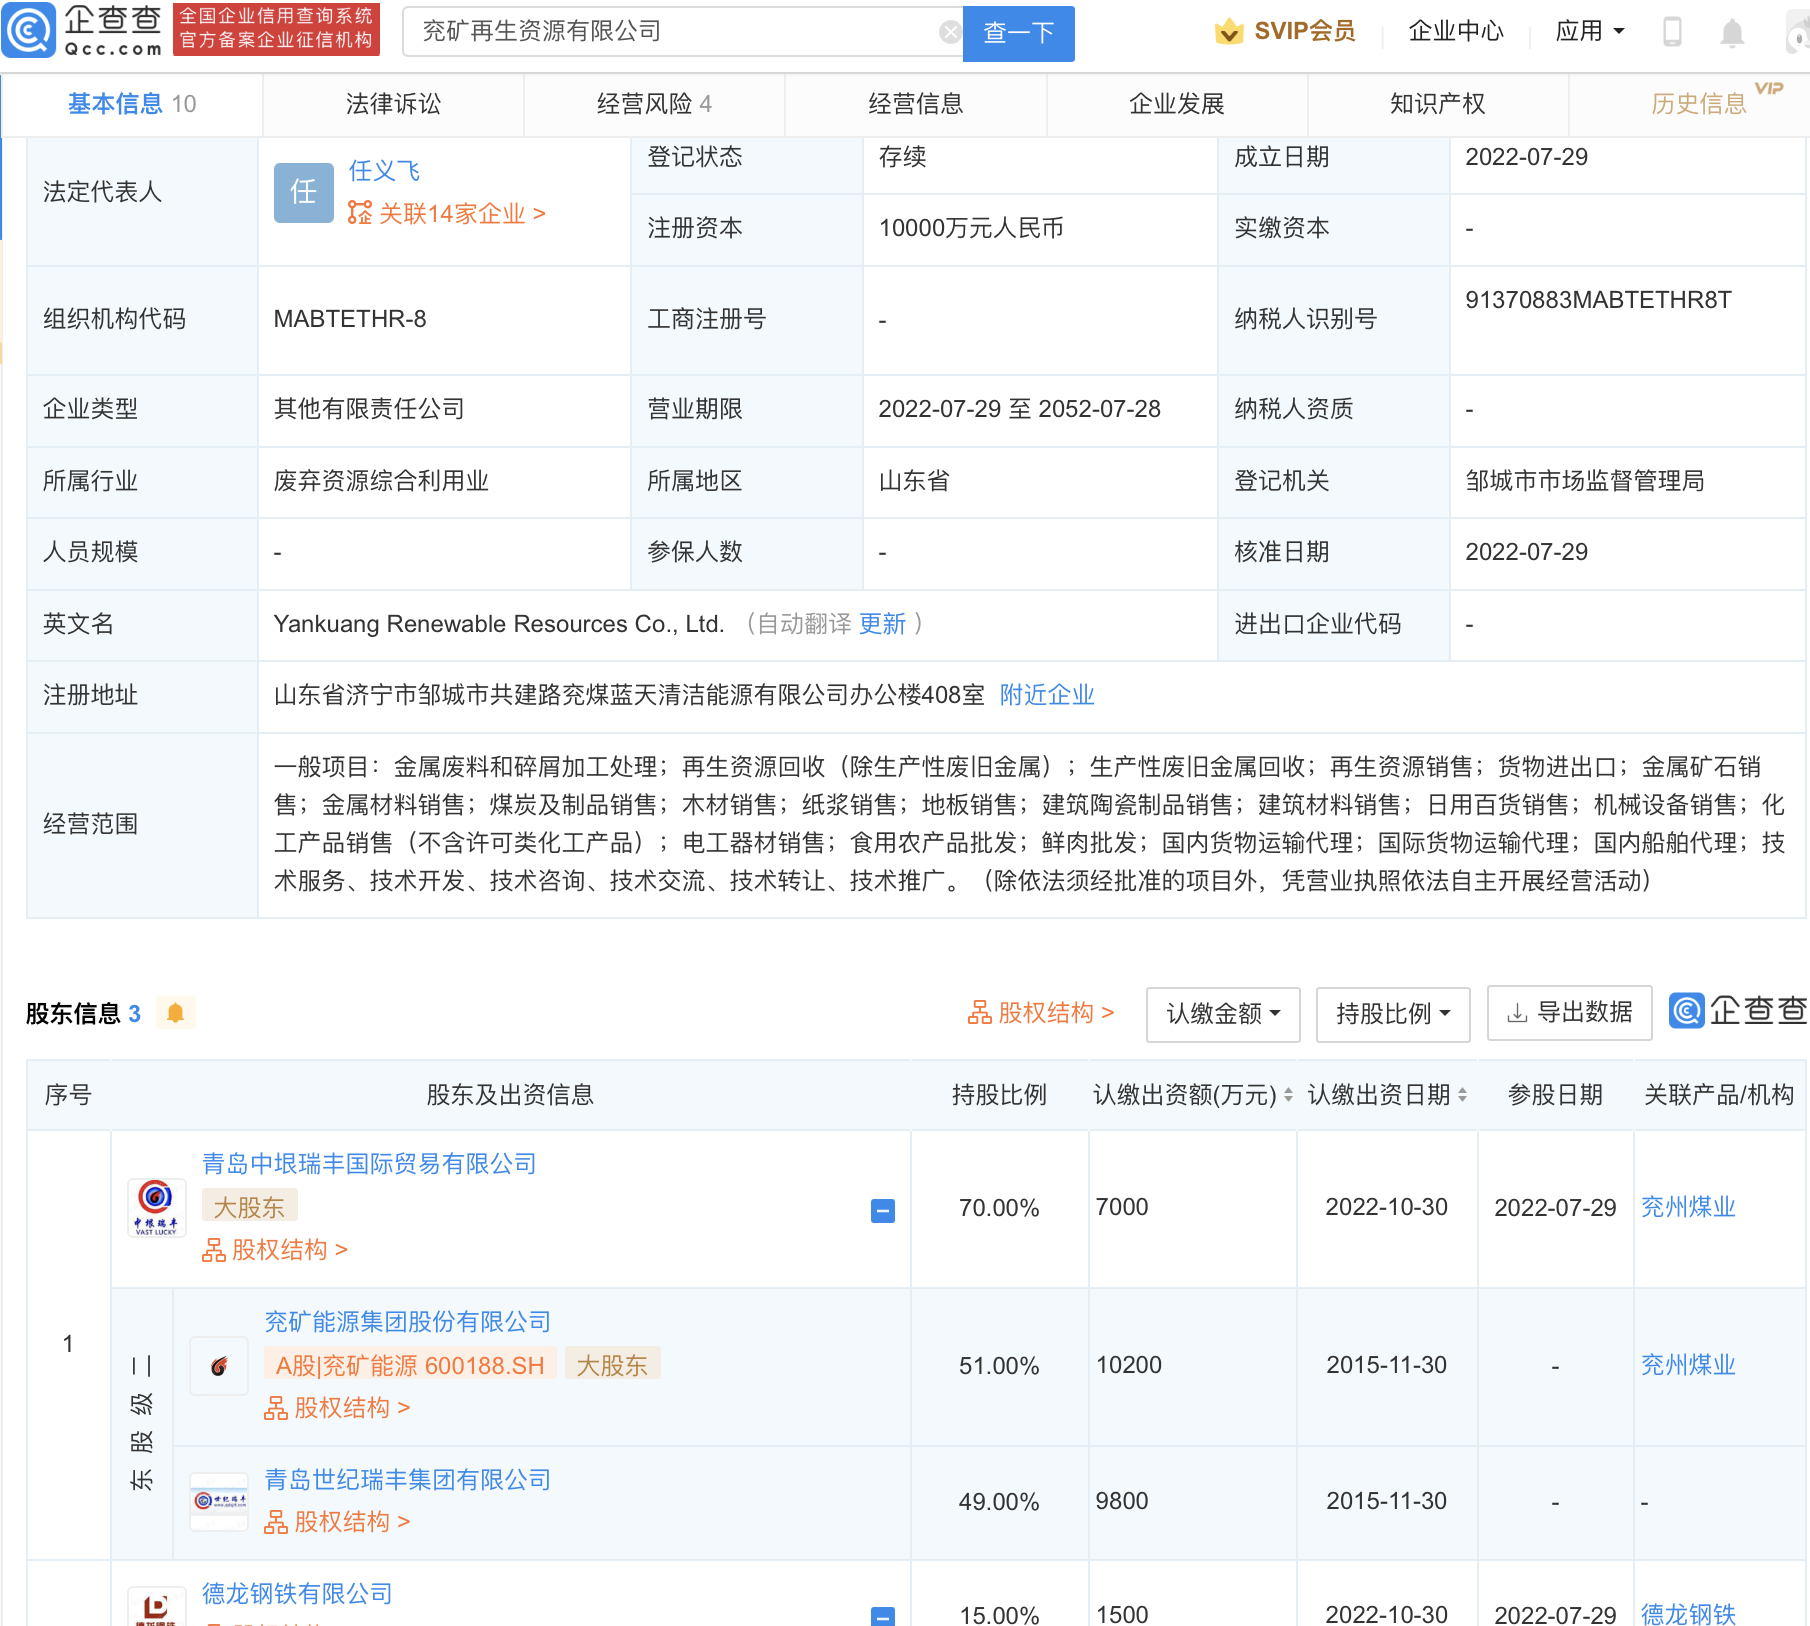Open legal representative 任义飞 link
1810x1626 pixels.
point(384,171)
